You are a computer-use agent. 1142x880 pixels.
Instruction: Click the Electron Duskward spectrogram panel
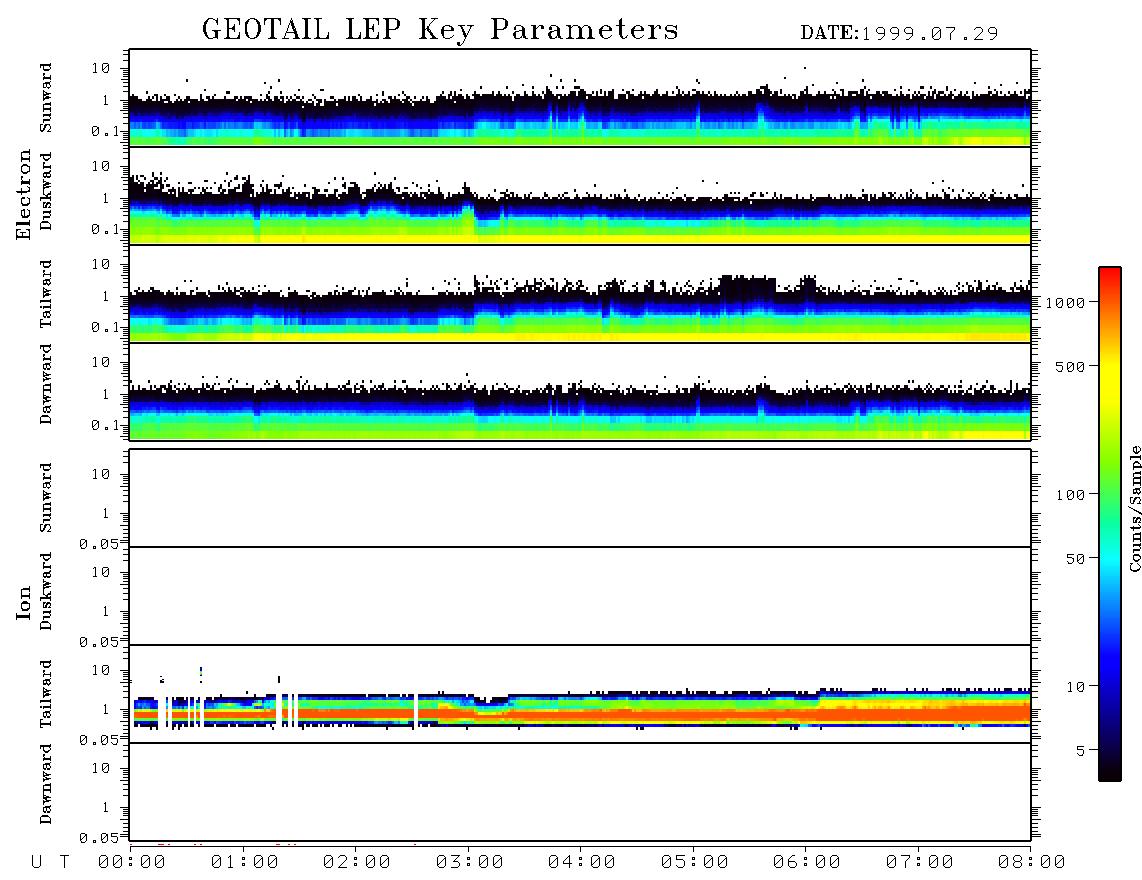580,196
